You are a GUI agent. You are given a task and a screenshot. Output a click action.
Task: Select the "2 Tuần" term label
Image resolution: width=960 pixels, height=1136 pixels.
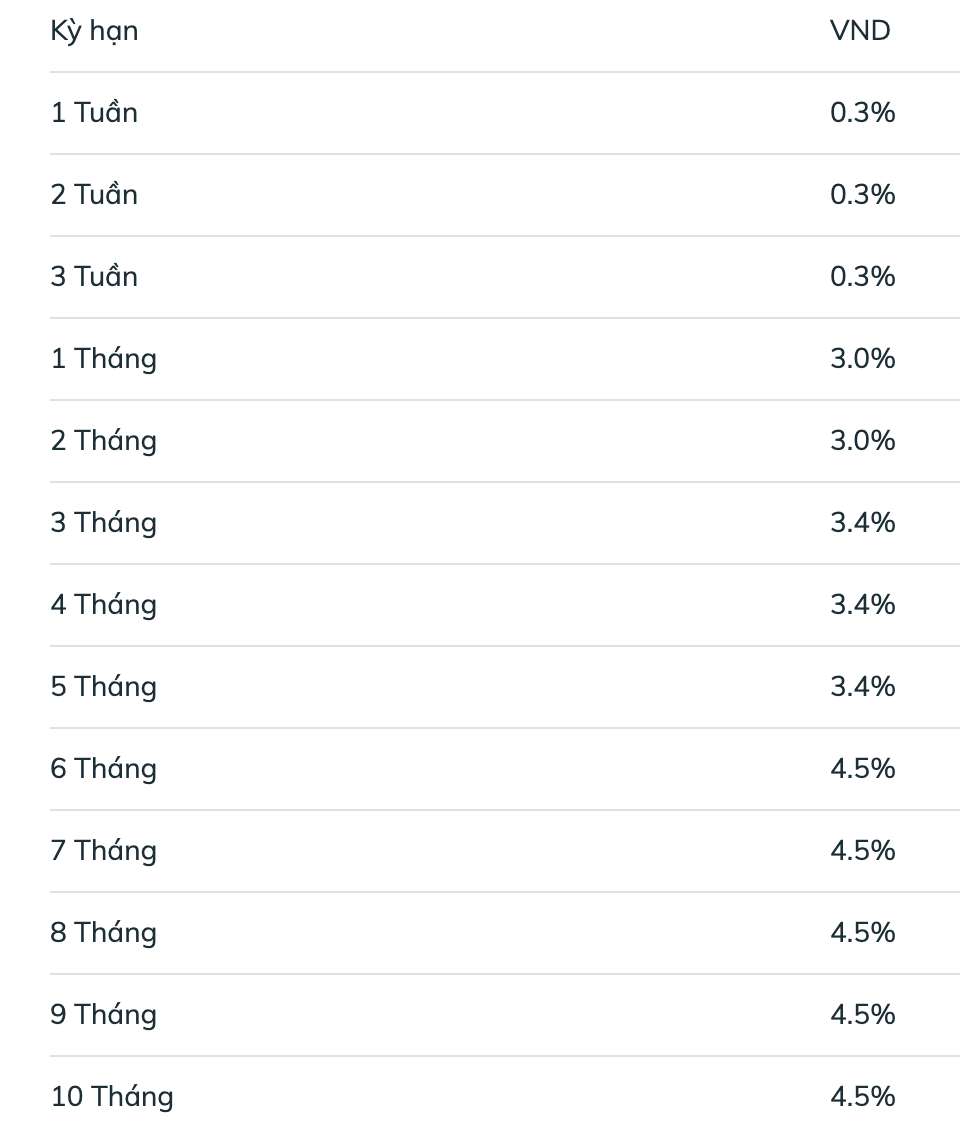tap(94, 194)
